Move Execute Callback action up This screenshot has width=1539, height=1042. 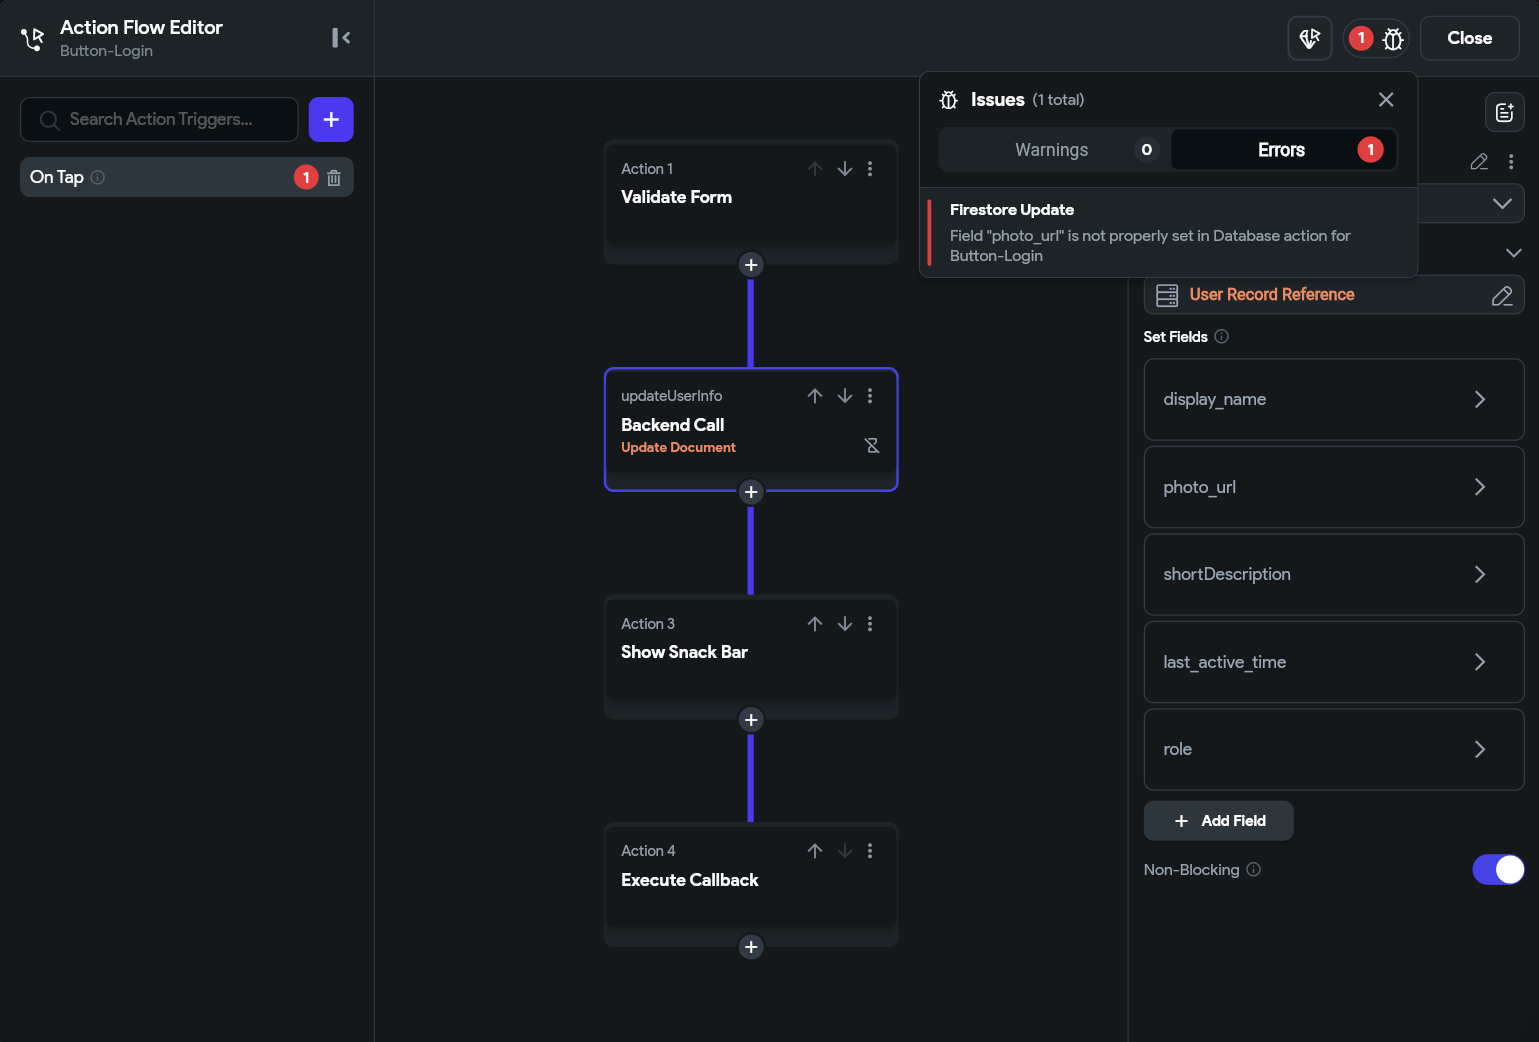[x=815, y=851]
